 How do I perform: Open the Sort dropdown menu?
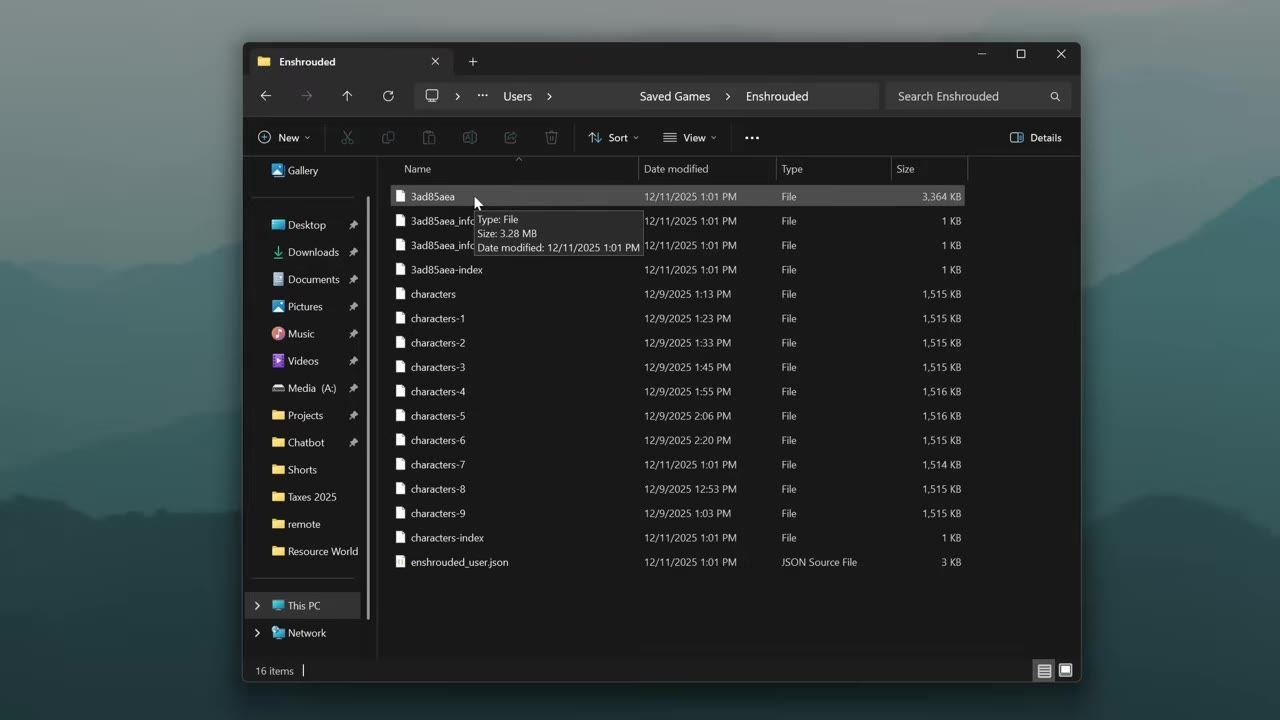tap(613, 138)
